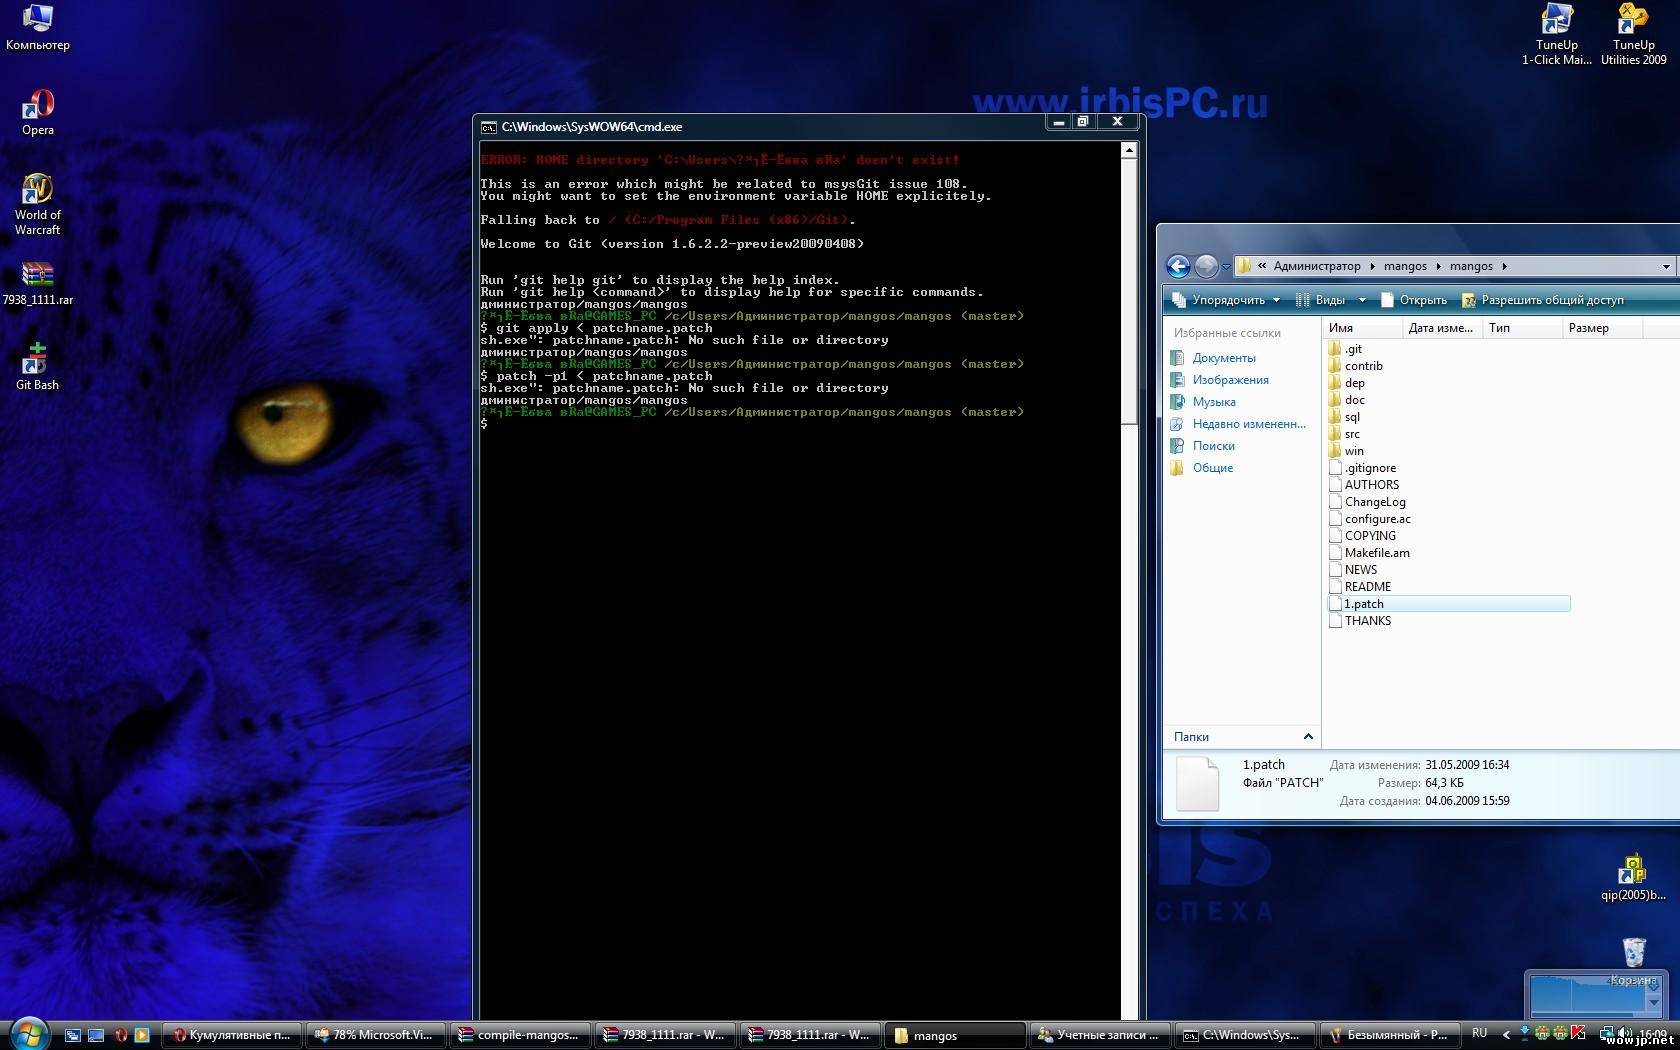Select the contrib folder
This screenshot has width=1680, height=1050.
coord(1356,366)
